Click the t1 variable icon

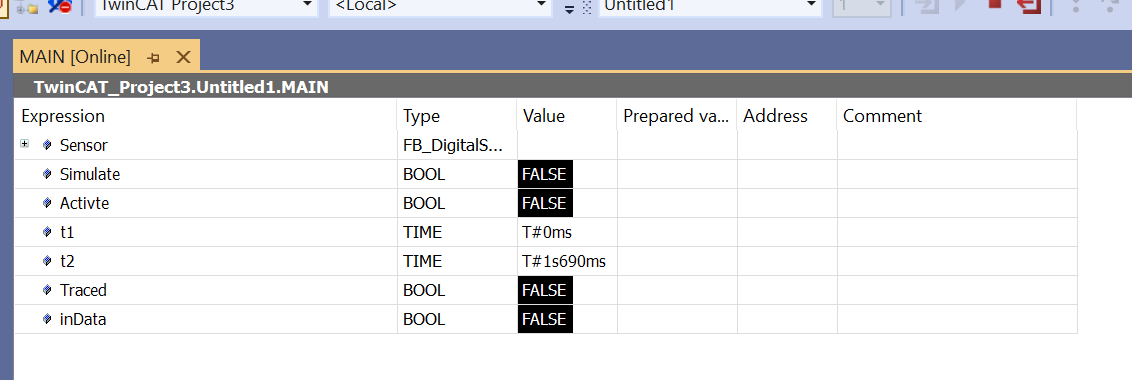click(x=48, y=232)
